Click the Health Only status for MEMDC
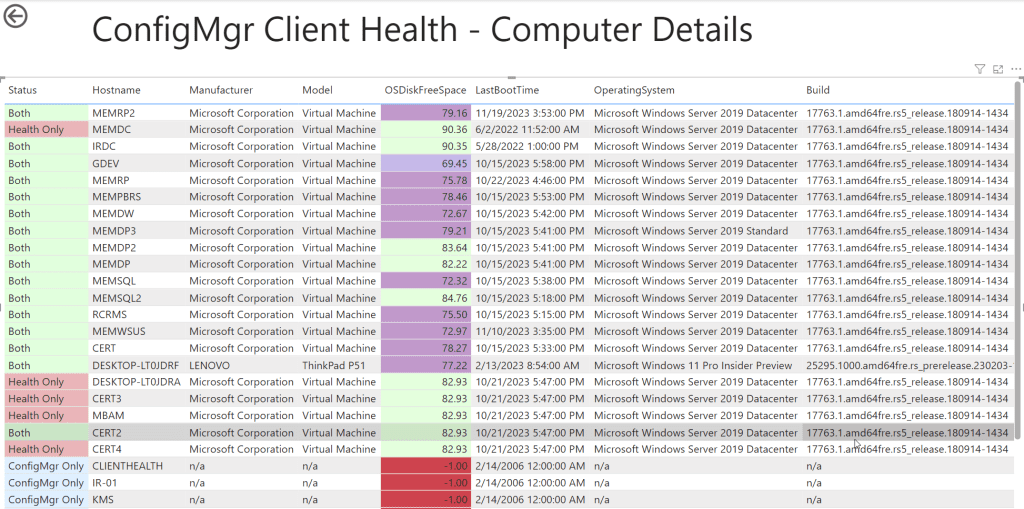The width and height of the screenshot is (1024, 509). (46, 129)
